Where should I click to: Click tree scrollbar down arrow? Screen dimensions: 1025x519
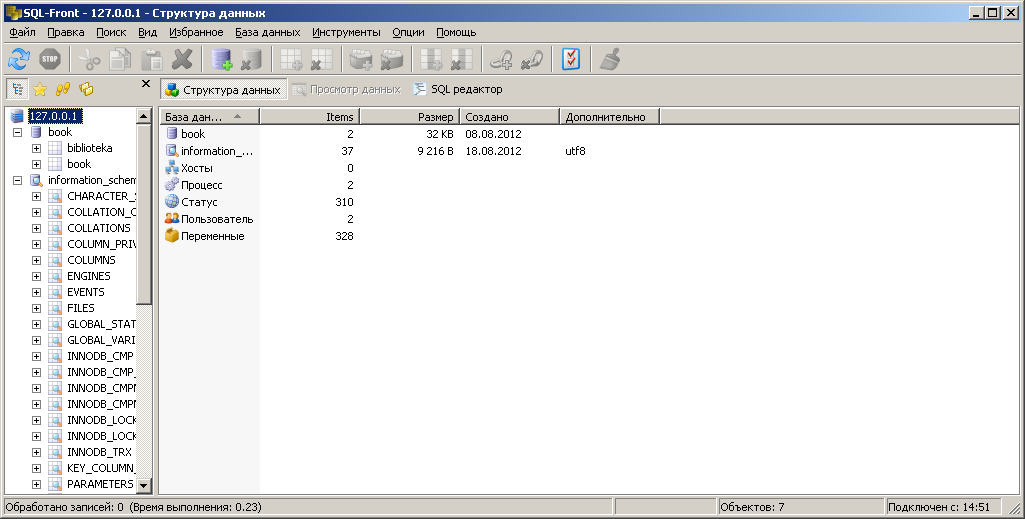click(x=144, y=486)
